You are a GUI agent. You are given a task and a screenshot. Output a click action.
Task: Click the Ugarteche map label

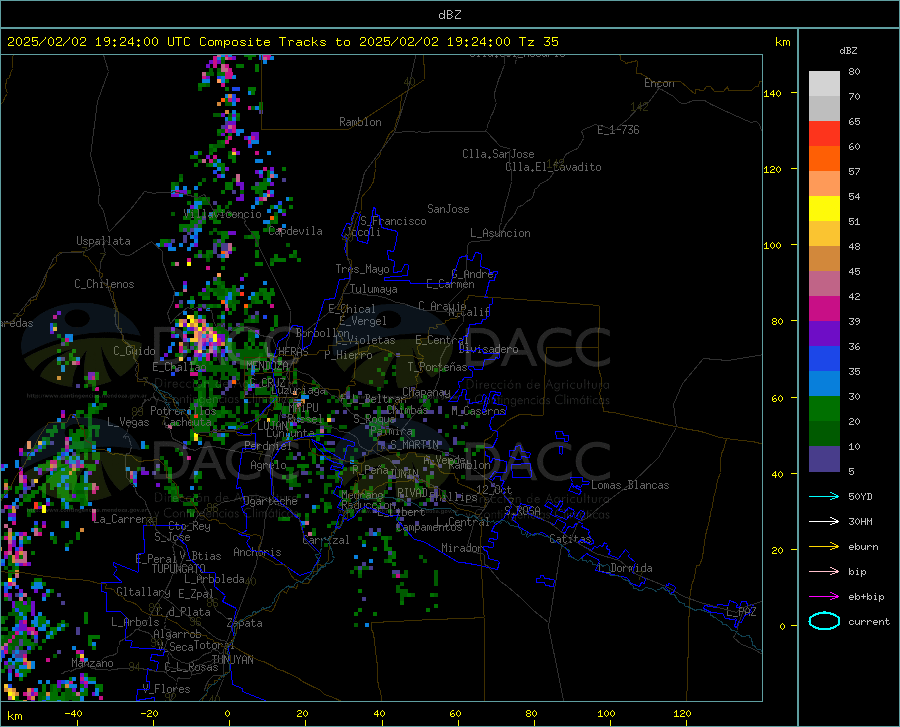point(270,501)
